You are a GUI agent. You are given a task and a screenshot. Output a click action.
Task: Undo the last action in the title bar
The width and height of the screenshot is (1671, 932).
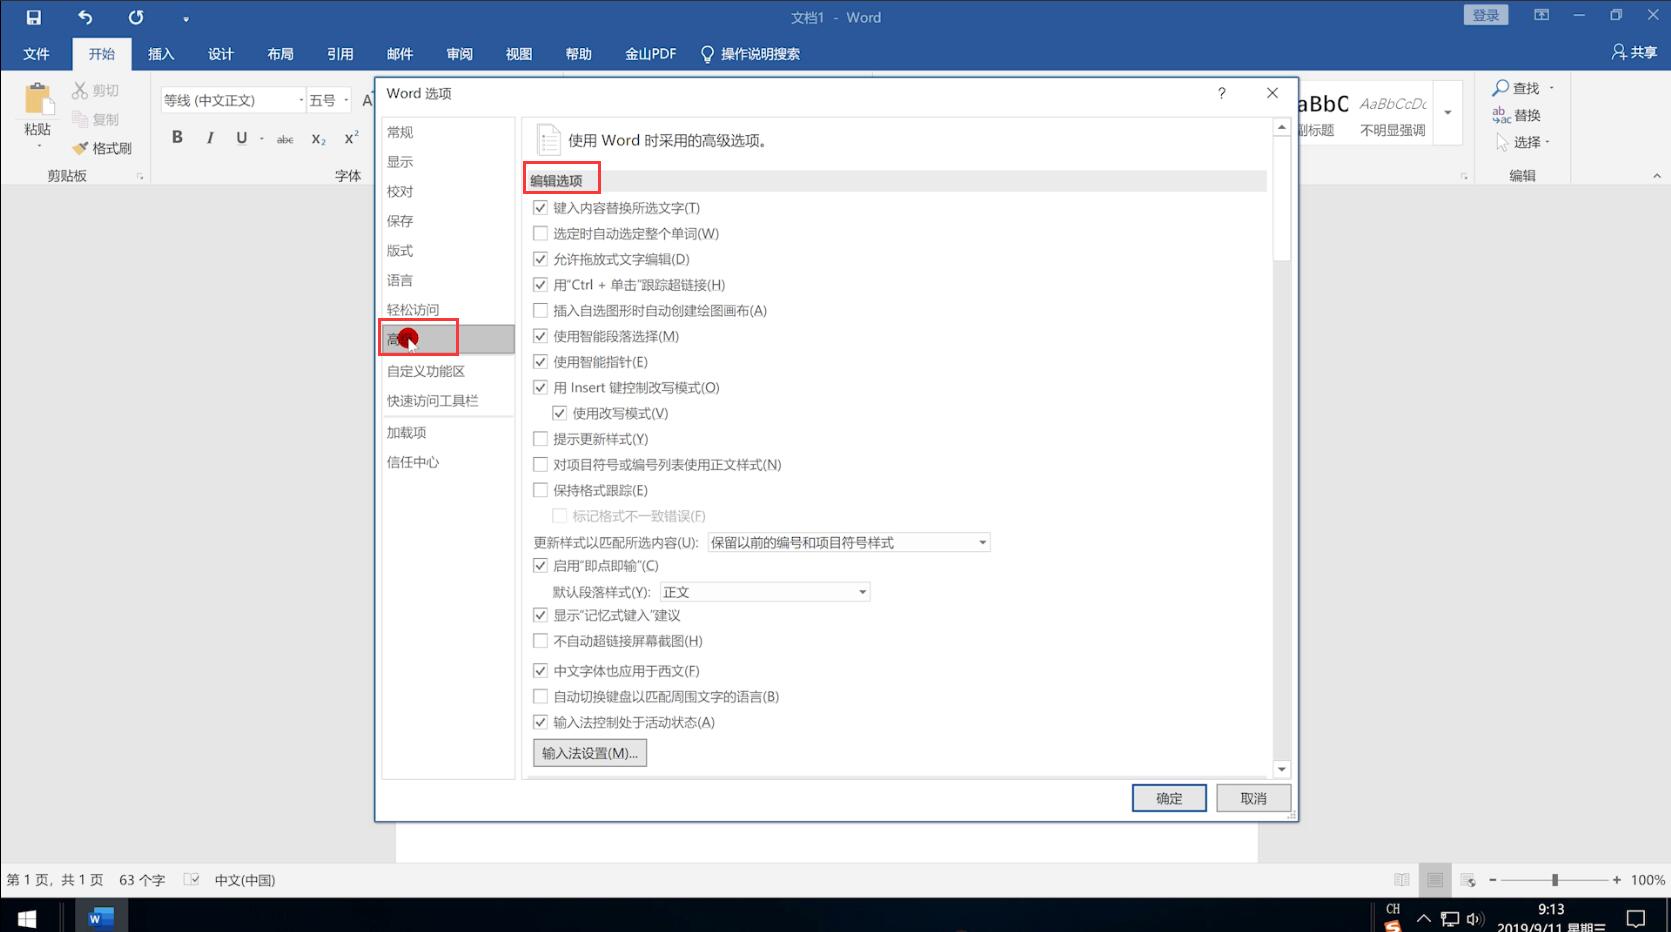point(85,17)
